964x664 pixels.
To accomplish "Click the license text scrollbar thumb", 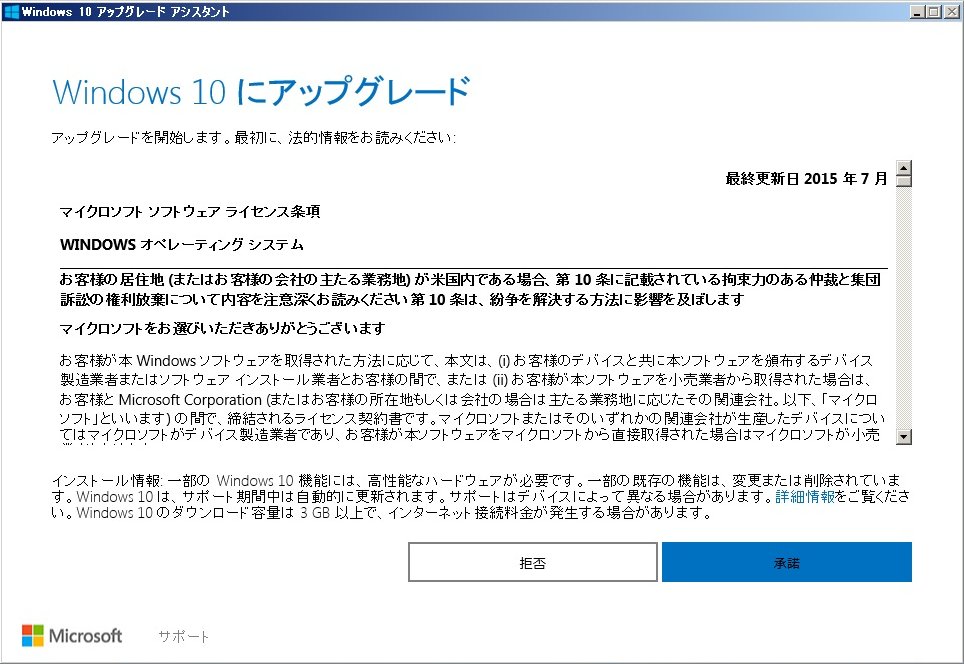I will pyautogui.click(x=903, y=181).
